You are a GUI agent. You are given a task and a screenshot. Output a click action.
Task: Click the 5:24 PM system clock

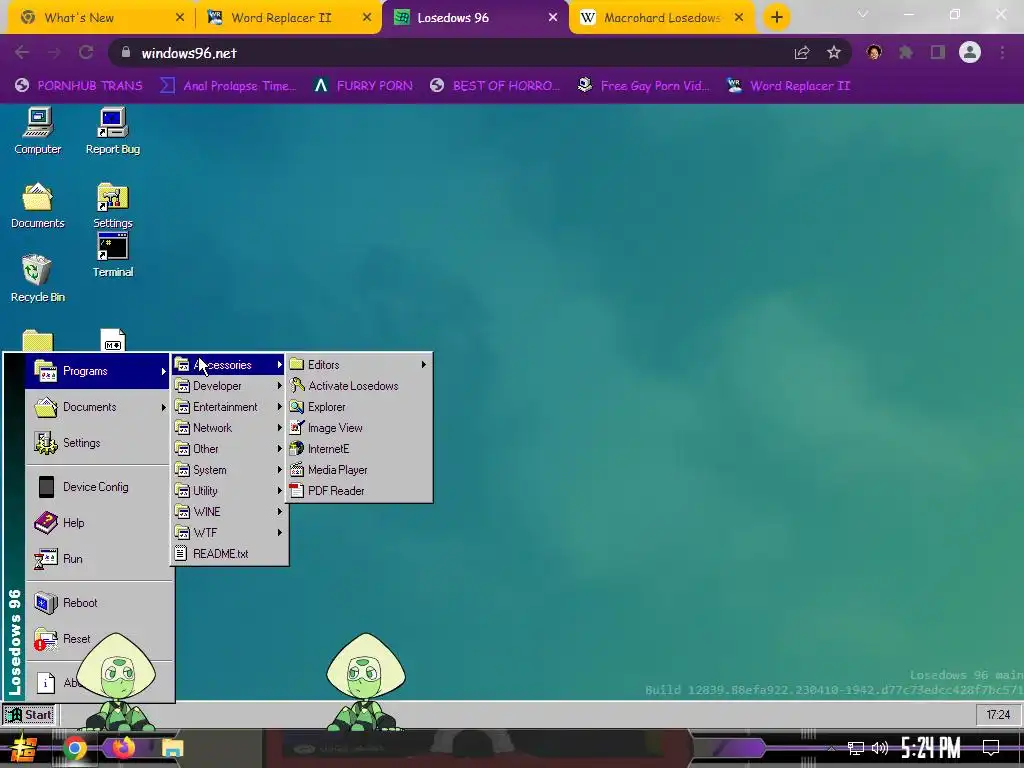(x=931, y=748)
